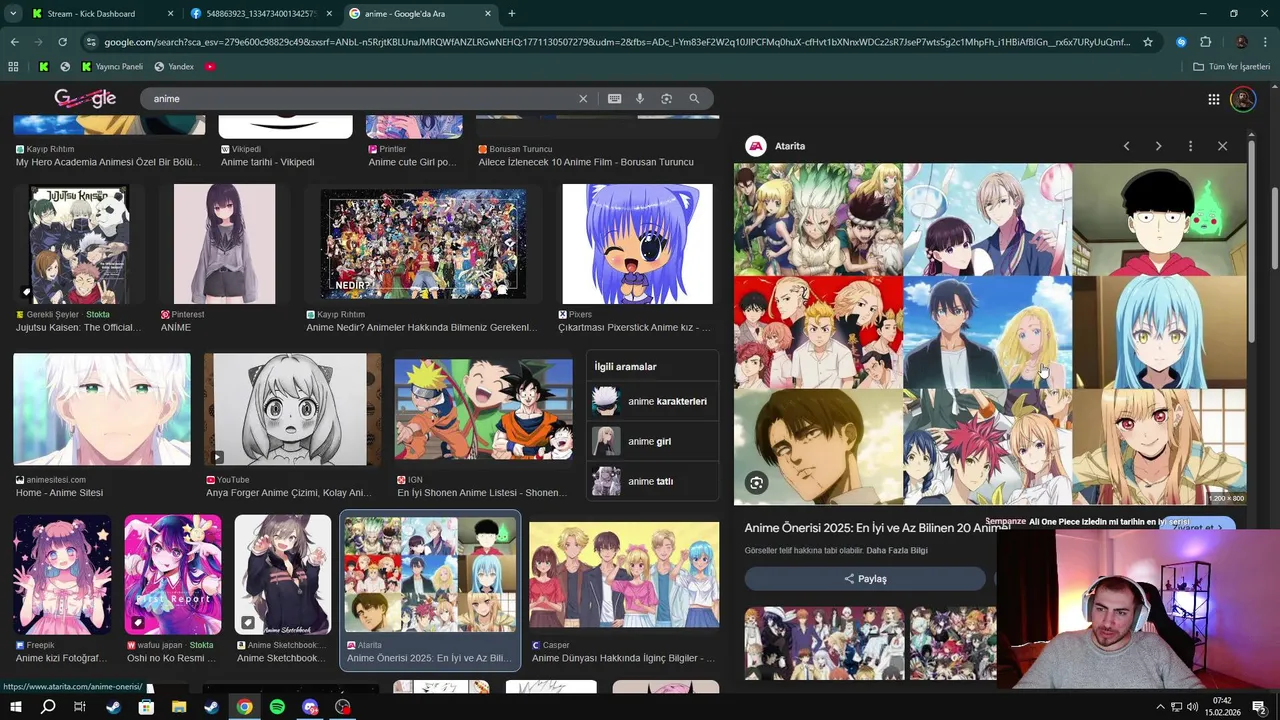Open the Pixers blue-haired chibi image
This screenshot has width=1280, height=720.
pyautogui.click(x=637, y=244)
